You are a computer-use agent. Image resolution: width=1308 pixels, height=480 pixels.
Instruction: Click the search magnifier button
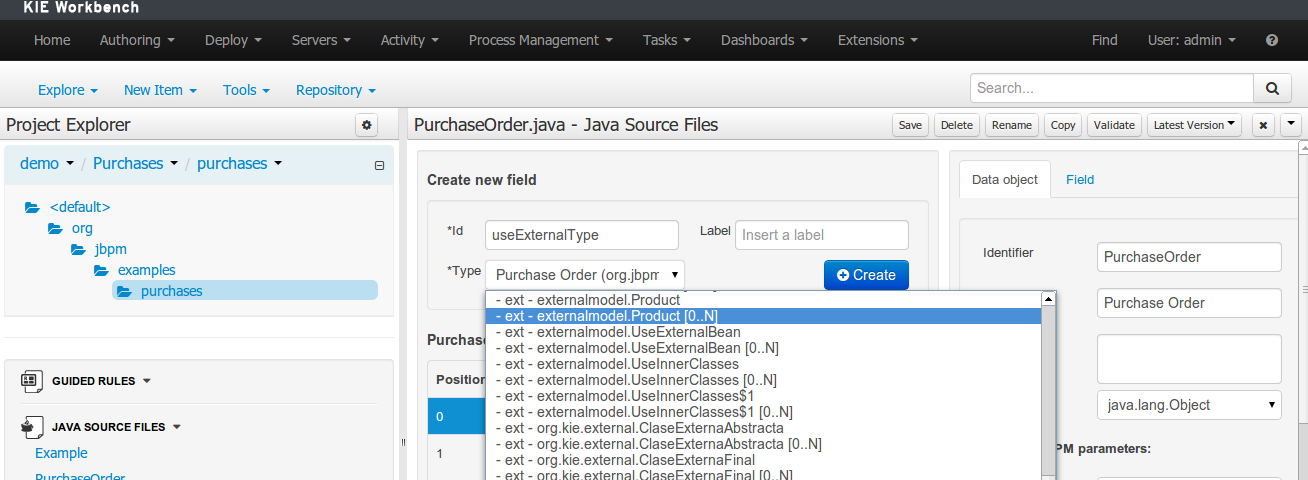(1272, 88)
